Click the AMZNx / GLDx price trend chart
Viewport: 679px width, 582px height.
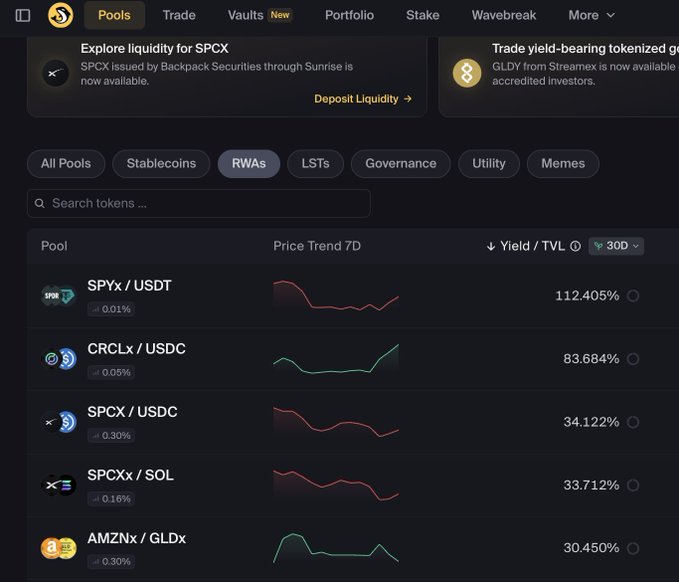pos(336,548)
